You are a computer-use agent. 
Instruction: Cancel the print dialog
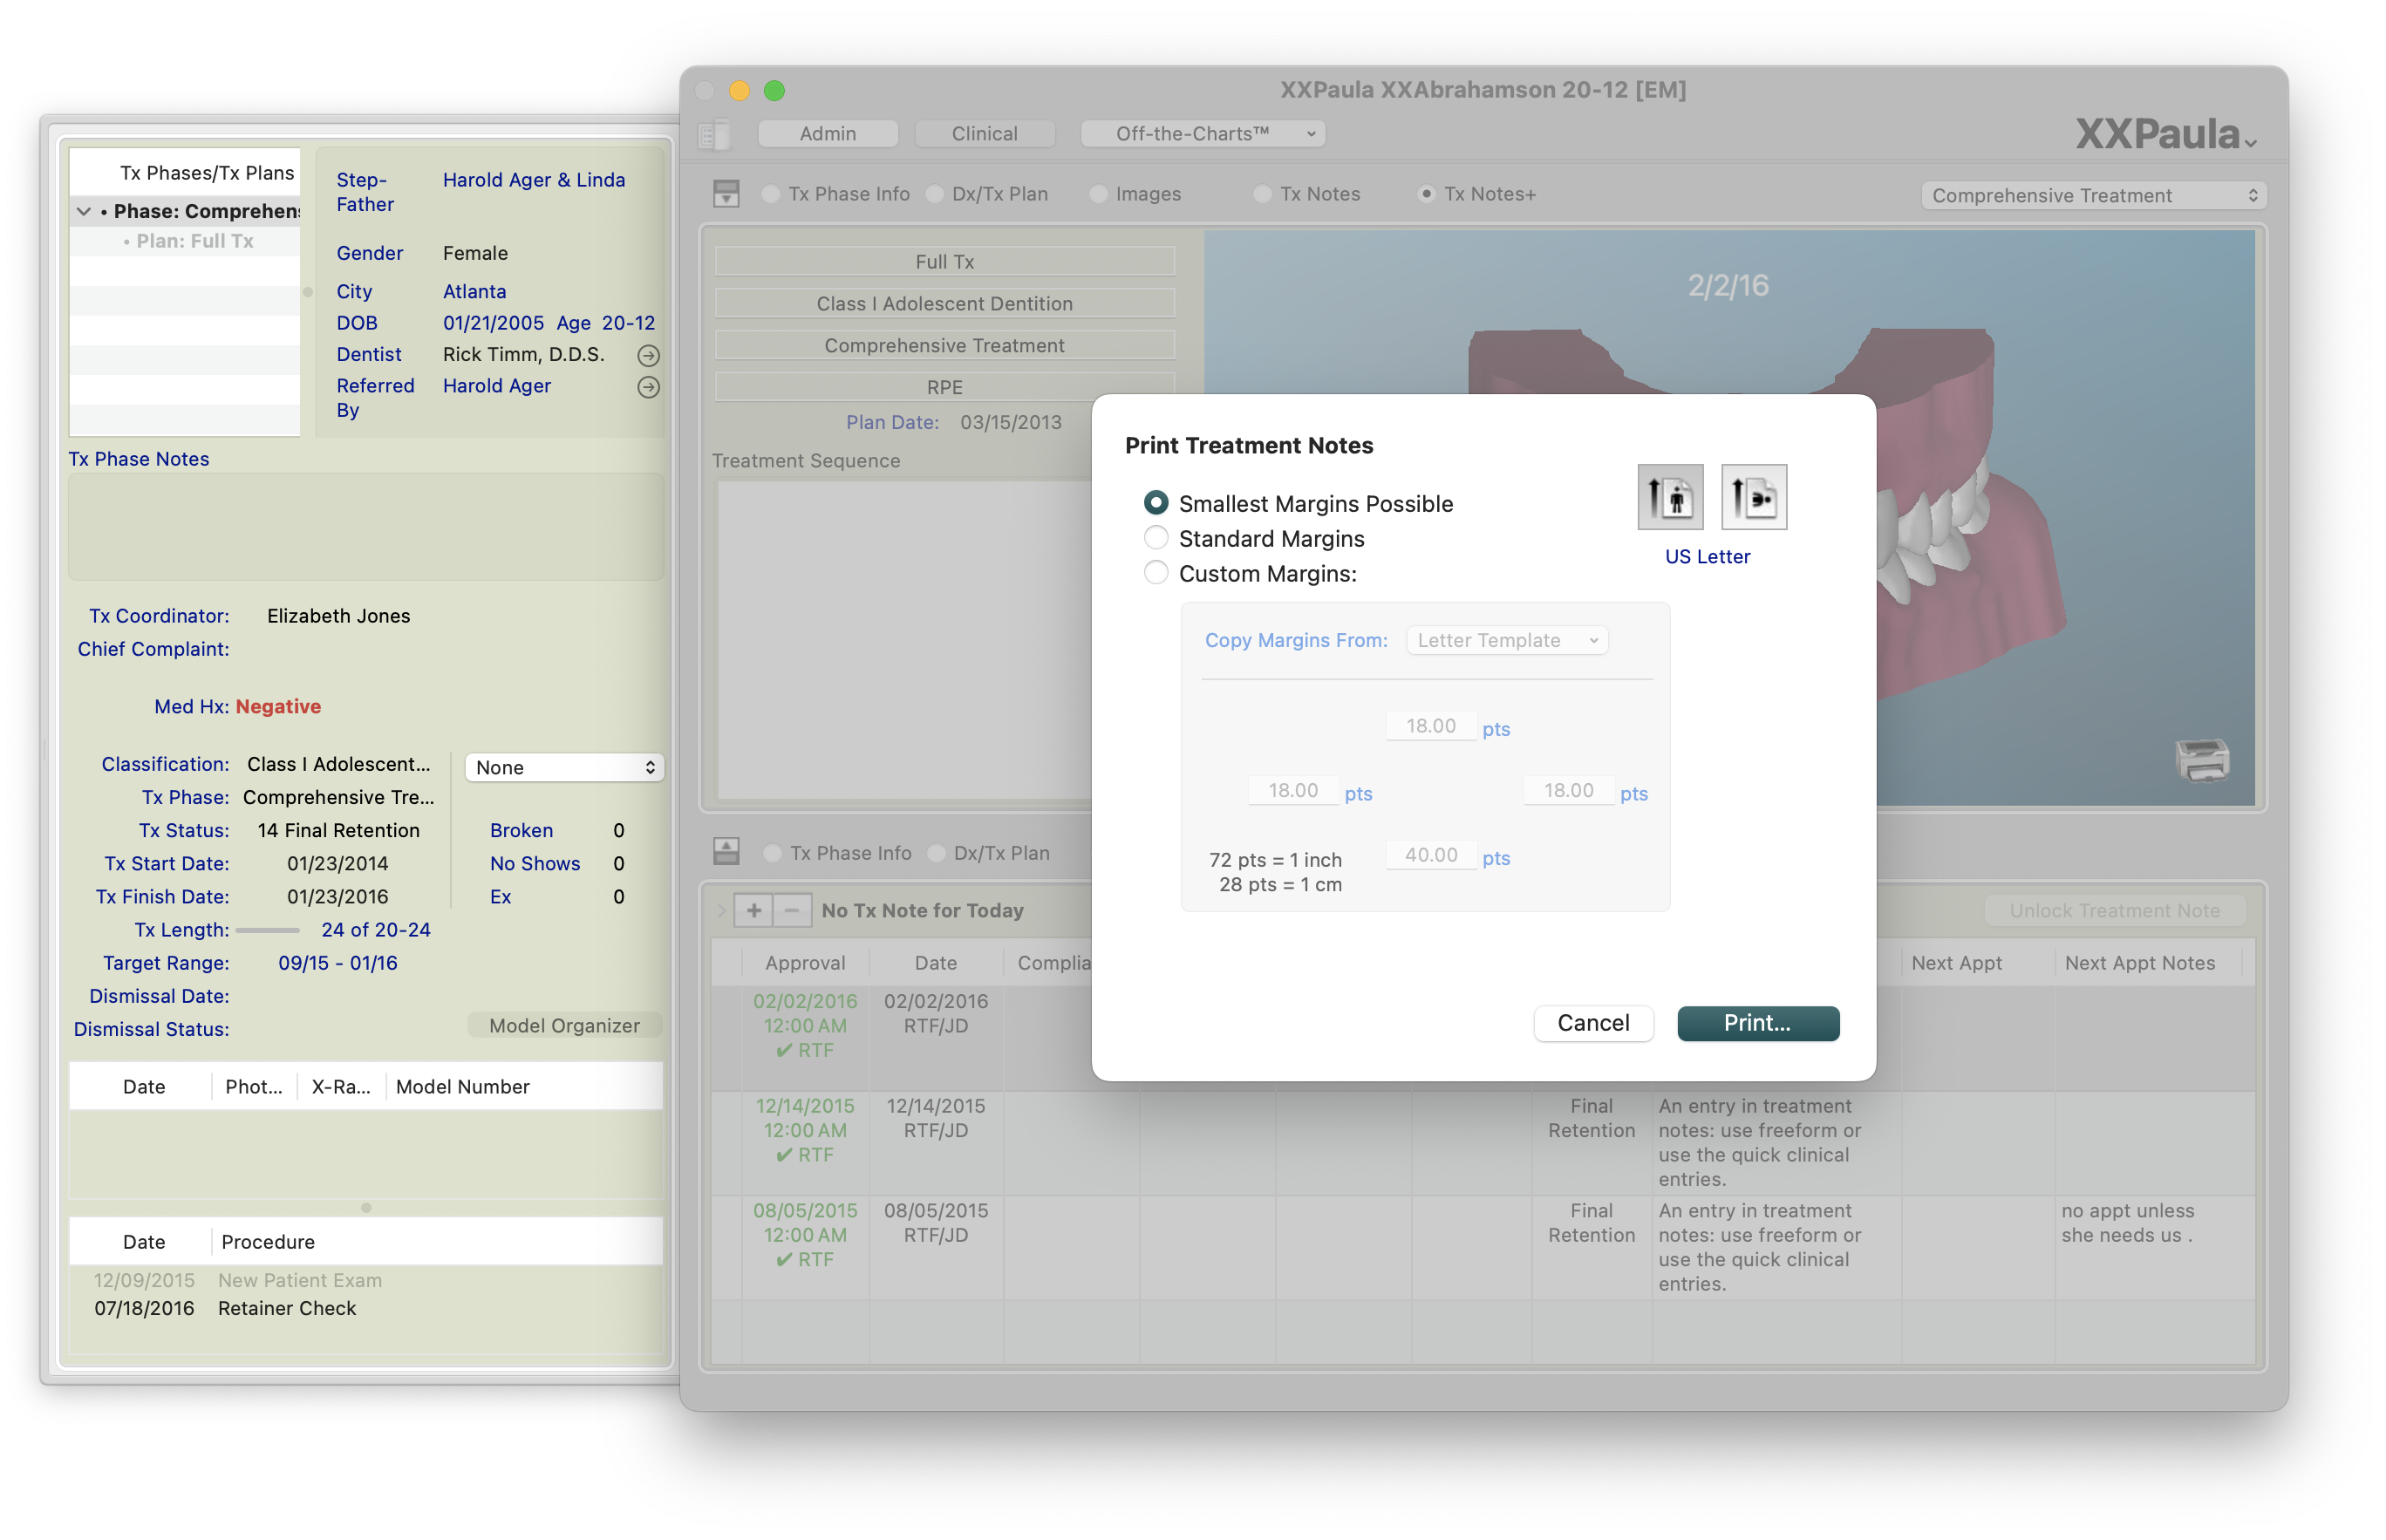[1592, 1023]
